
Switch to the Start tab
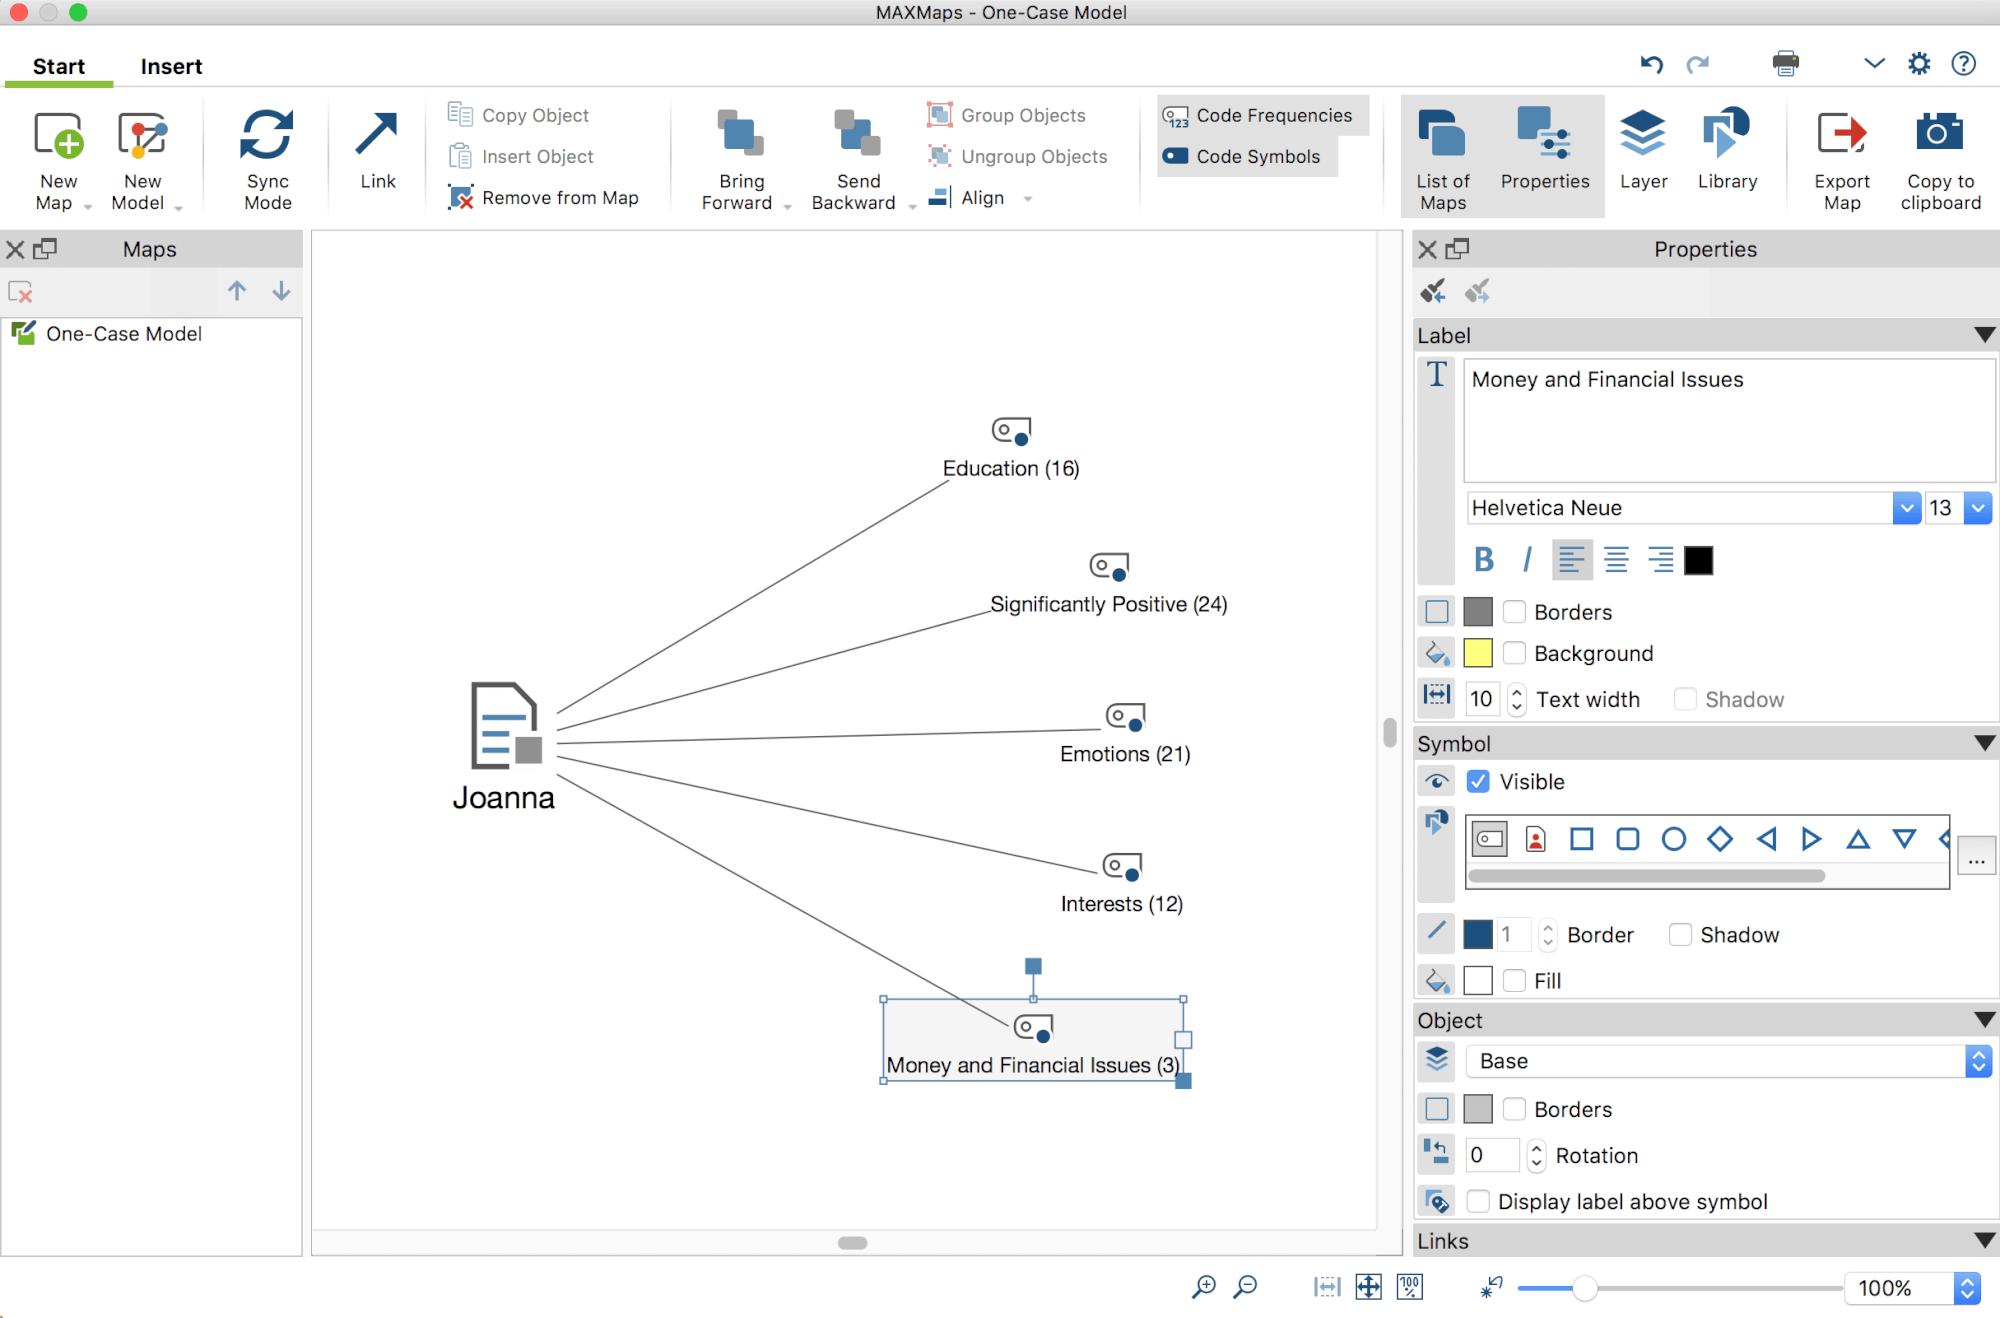tap(59, 66)
